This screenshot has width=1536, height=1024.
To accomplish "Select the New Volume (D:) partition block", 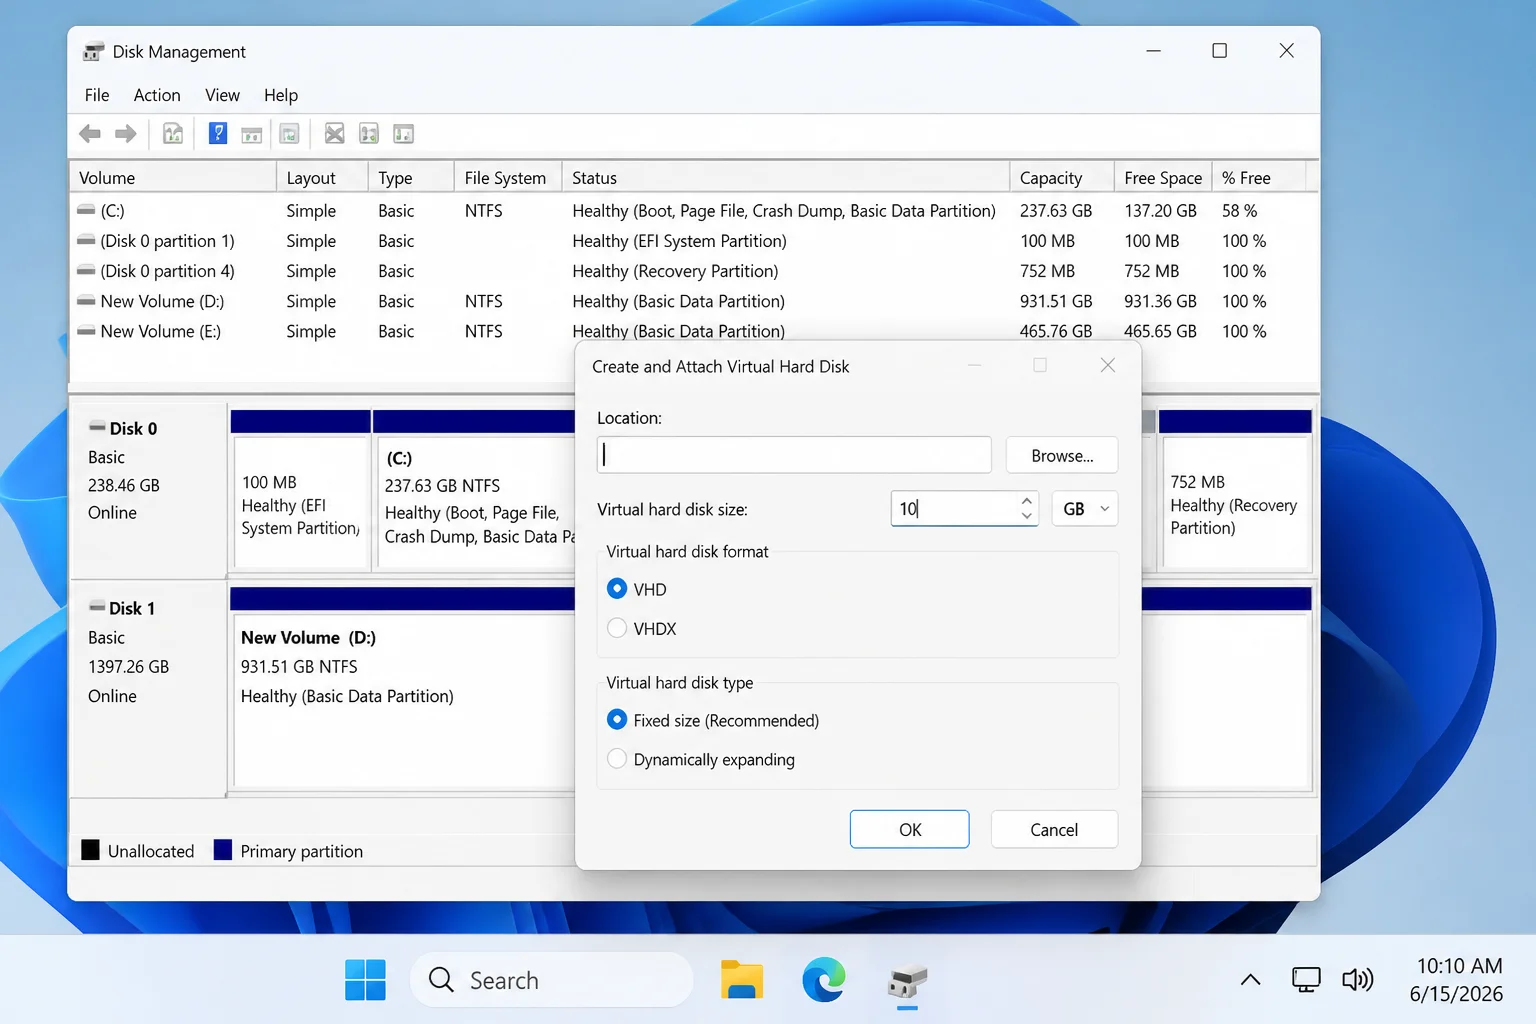I will click(403, 688).
